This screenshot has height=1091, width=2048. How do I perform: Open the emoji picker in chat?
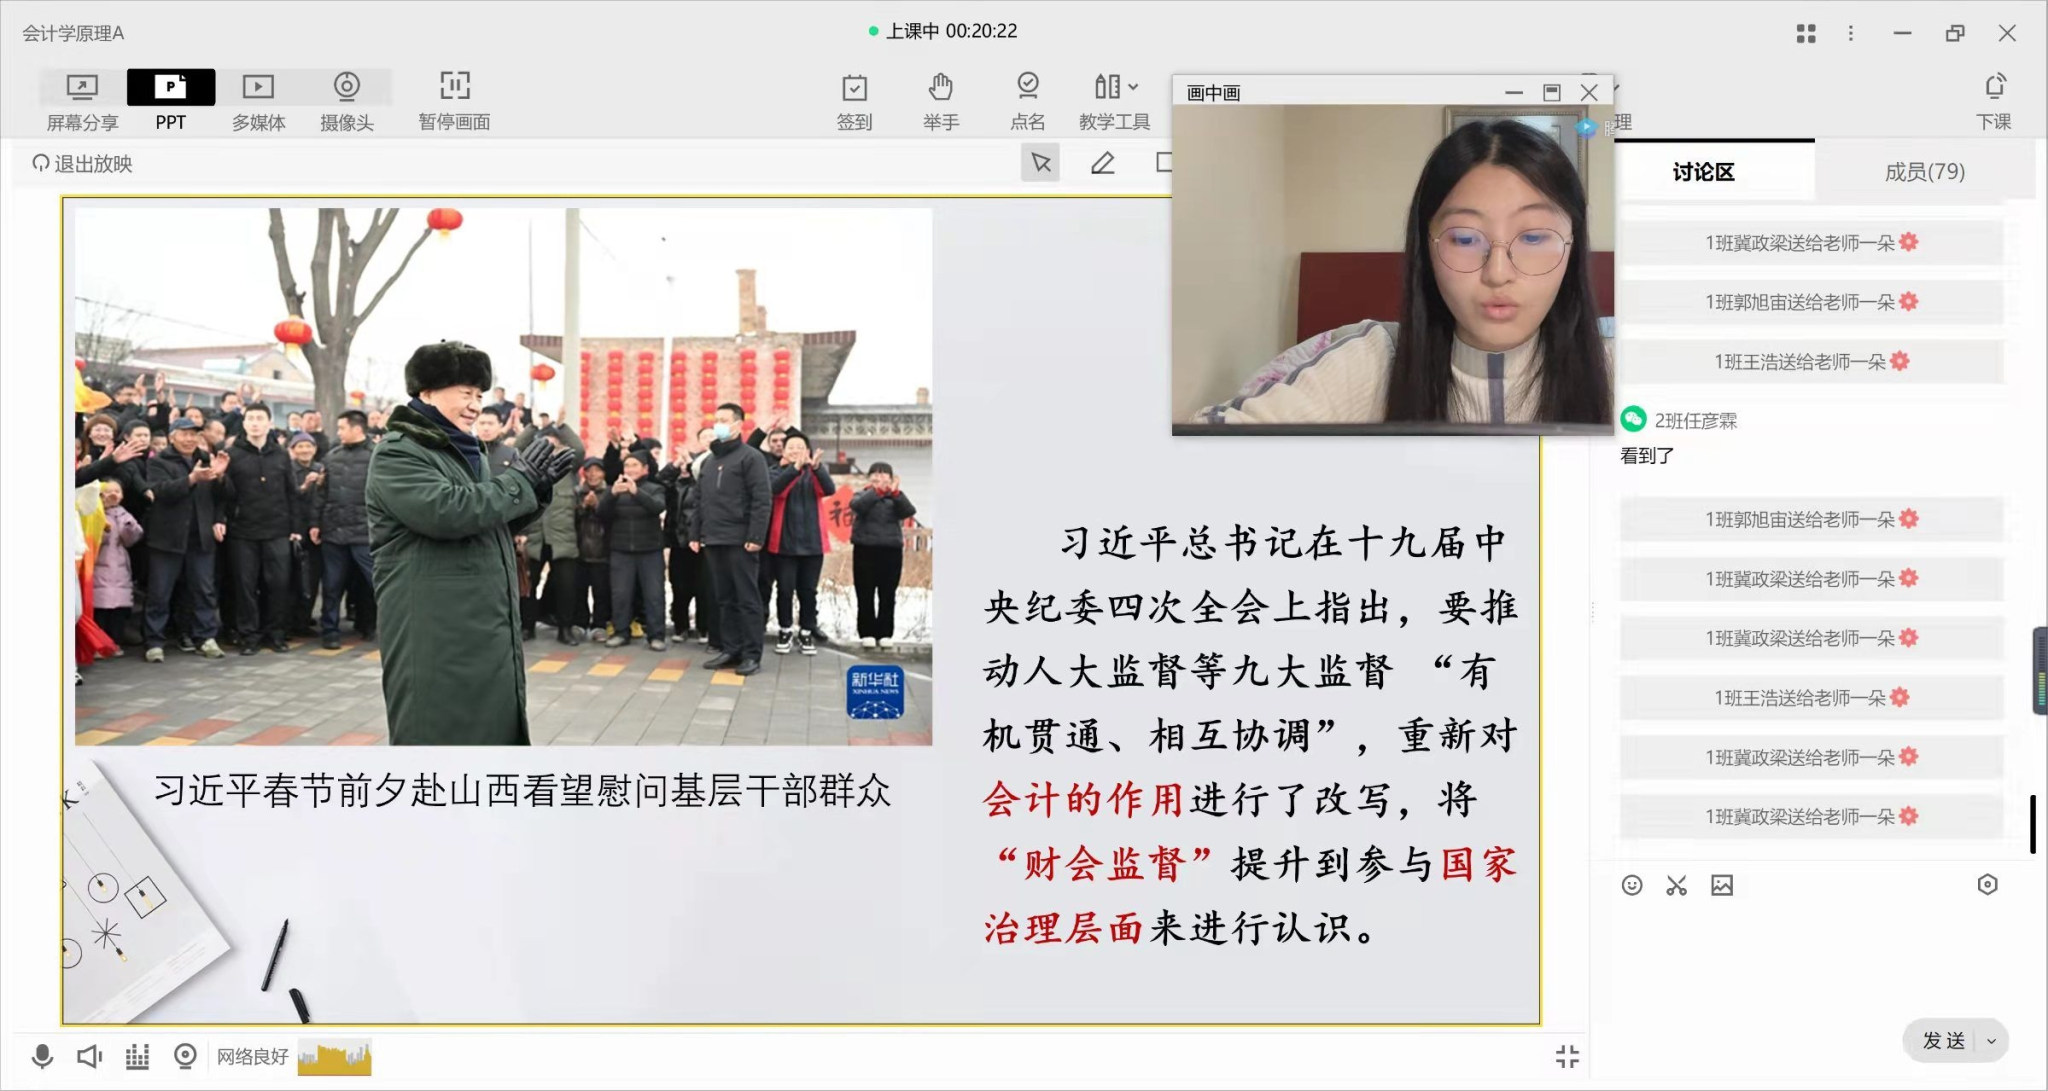[1632, 885]
